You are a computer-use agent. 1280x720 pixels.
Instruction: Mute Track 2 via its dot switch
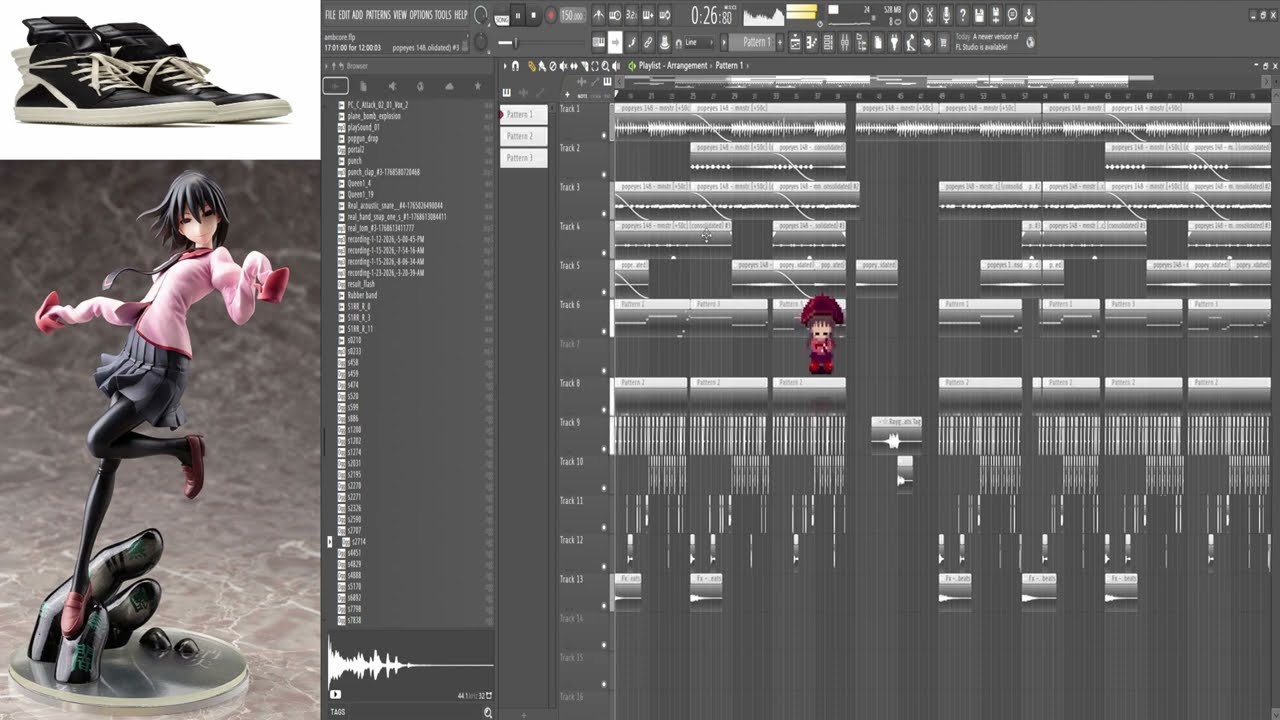pyautogui.click(x=604, y=173)
